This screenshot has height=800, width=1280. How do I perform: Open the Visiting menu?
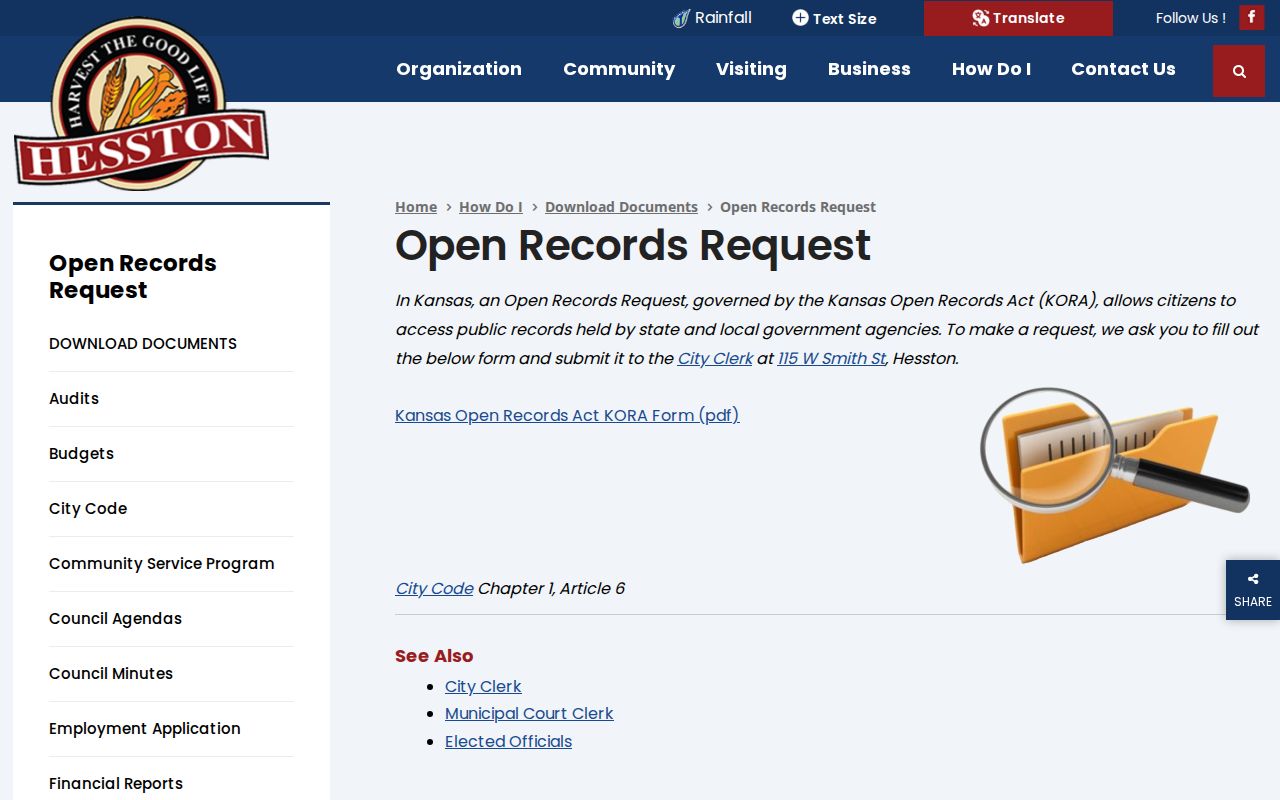pos(751,69)
